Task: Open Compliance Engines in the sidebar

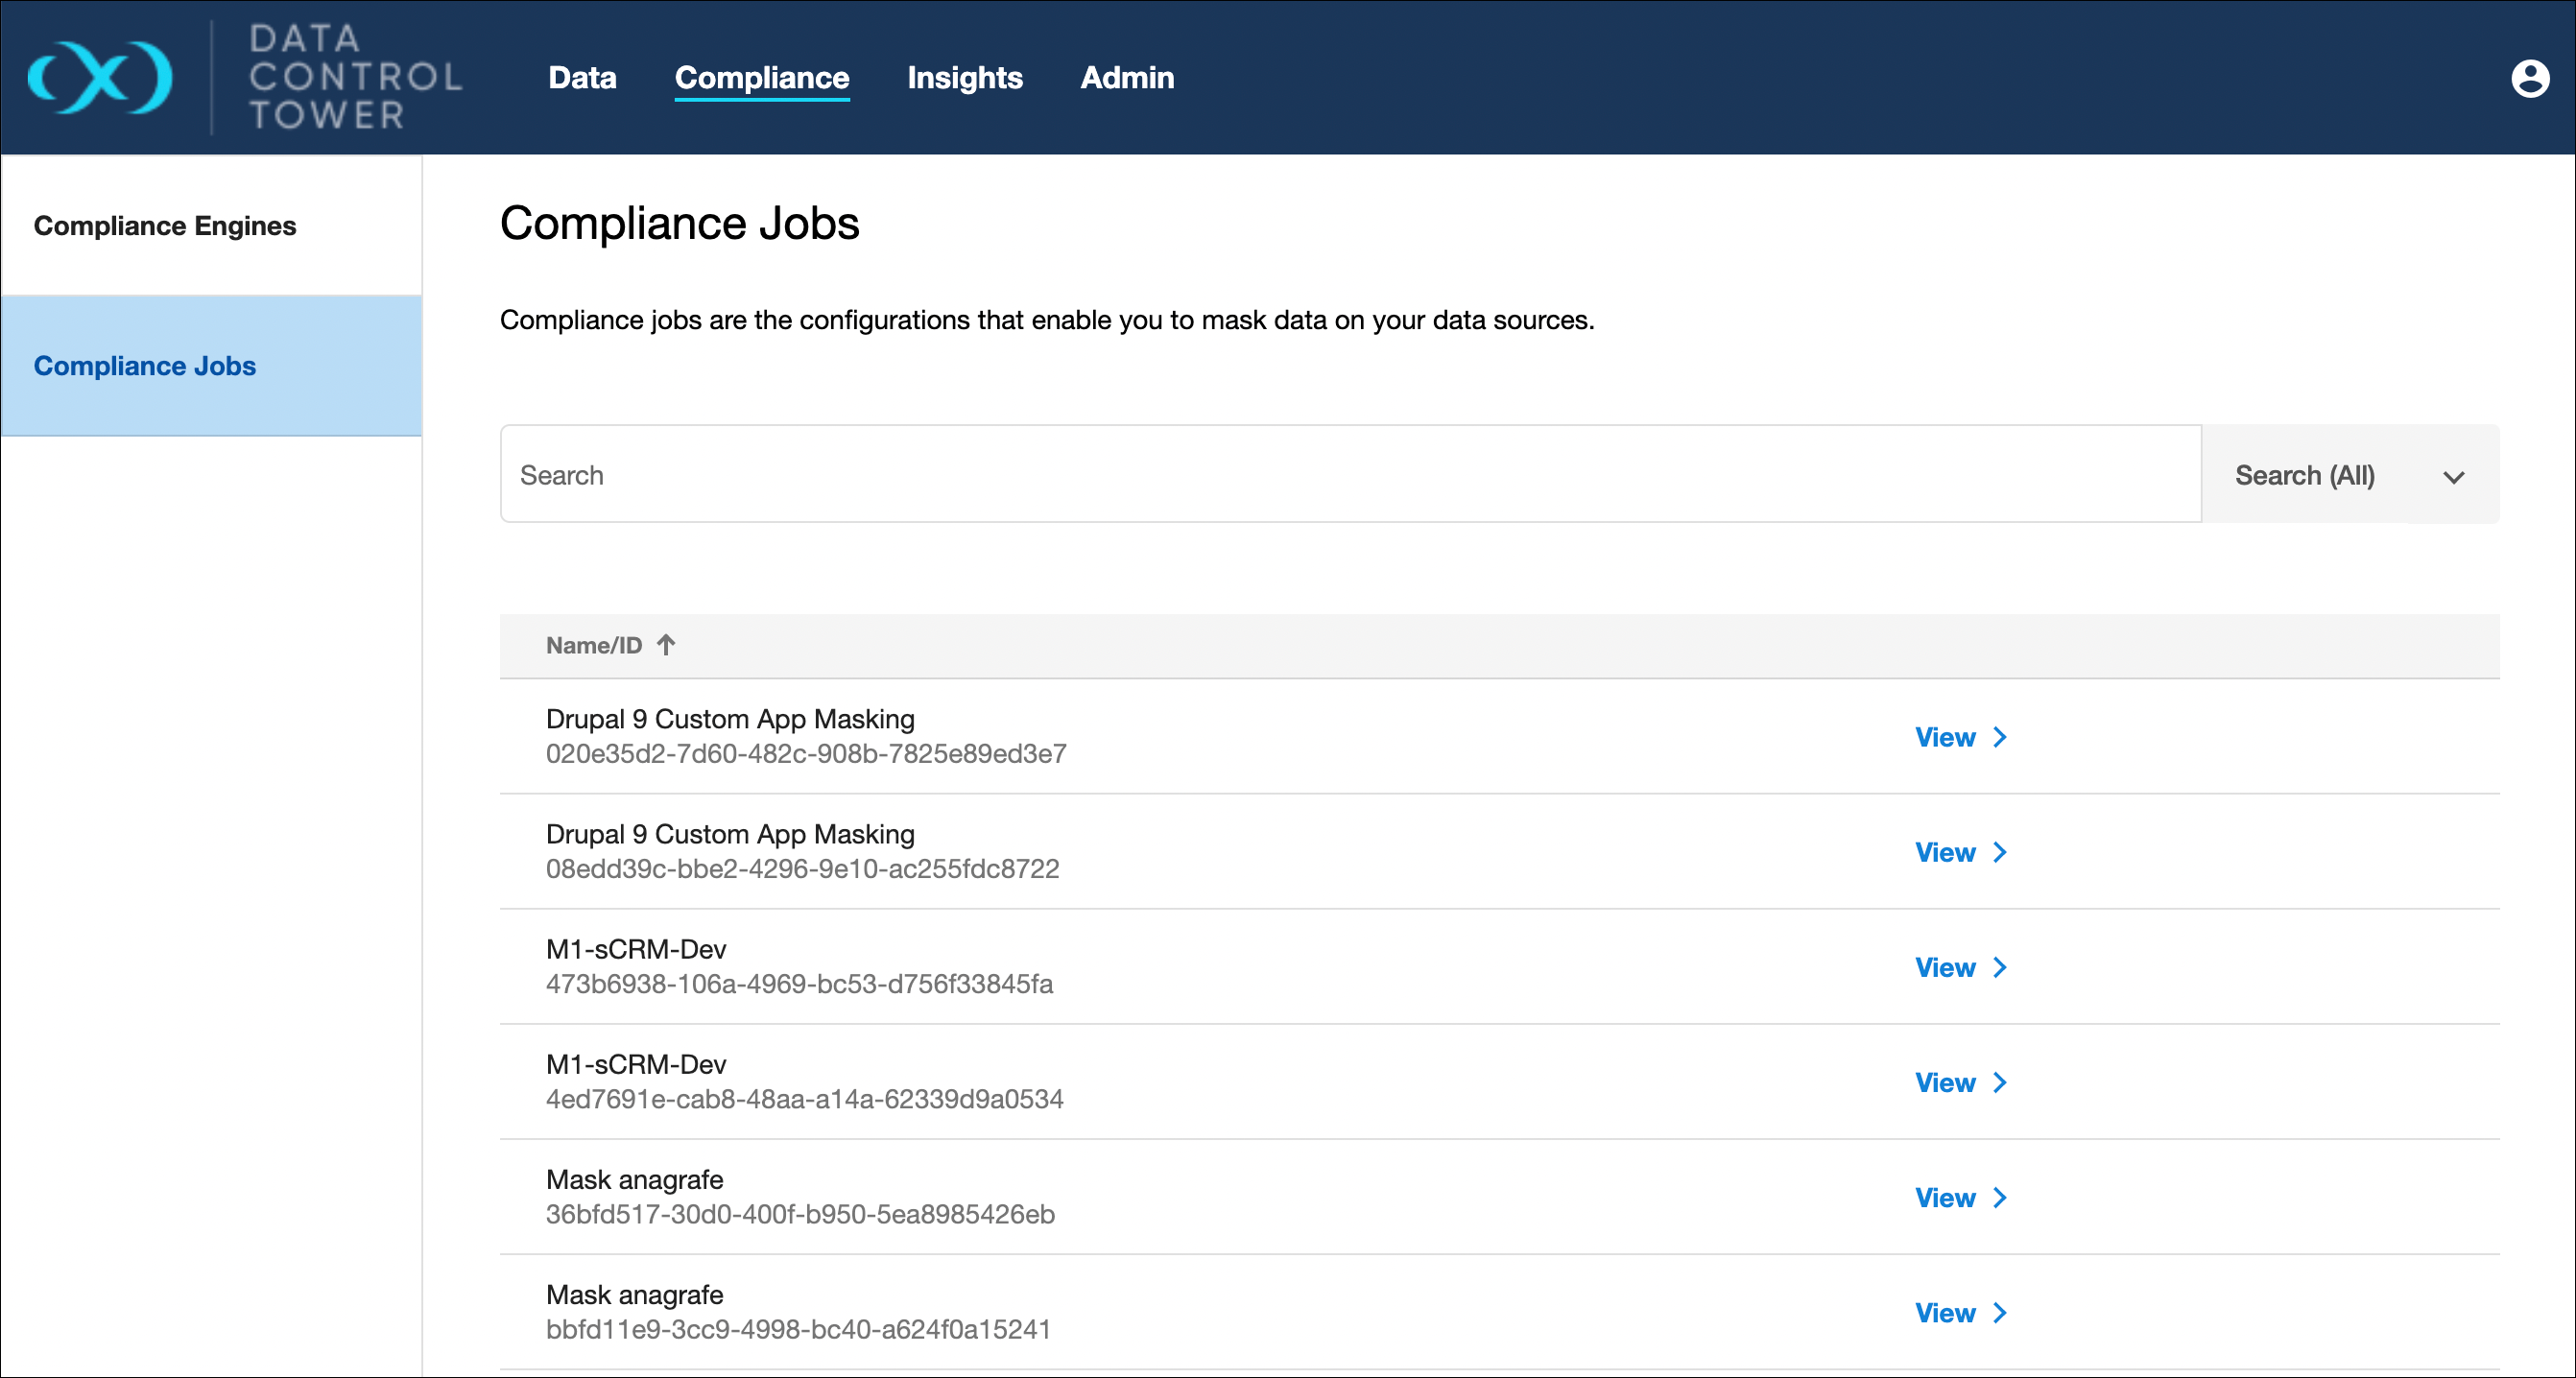Action: [165, 226]
